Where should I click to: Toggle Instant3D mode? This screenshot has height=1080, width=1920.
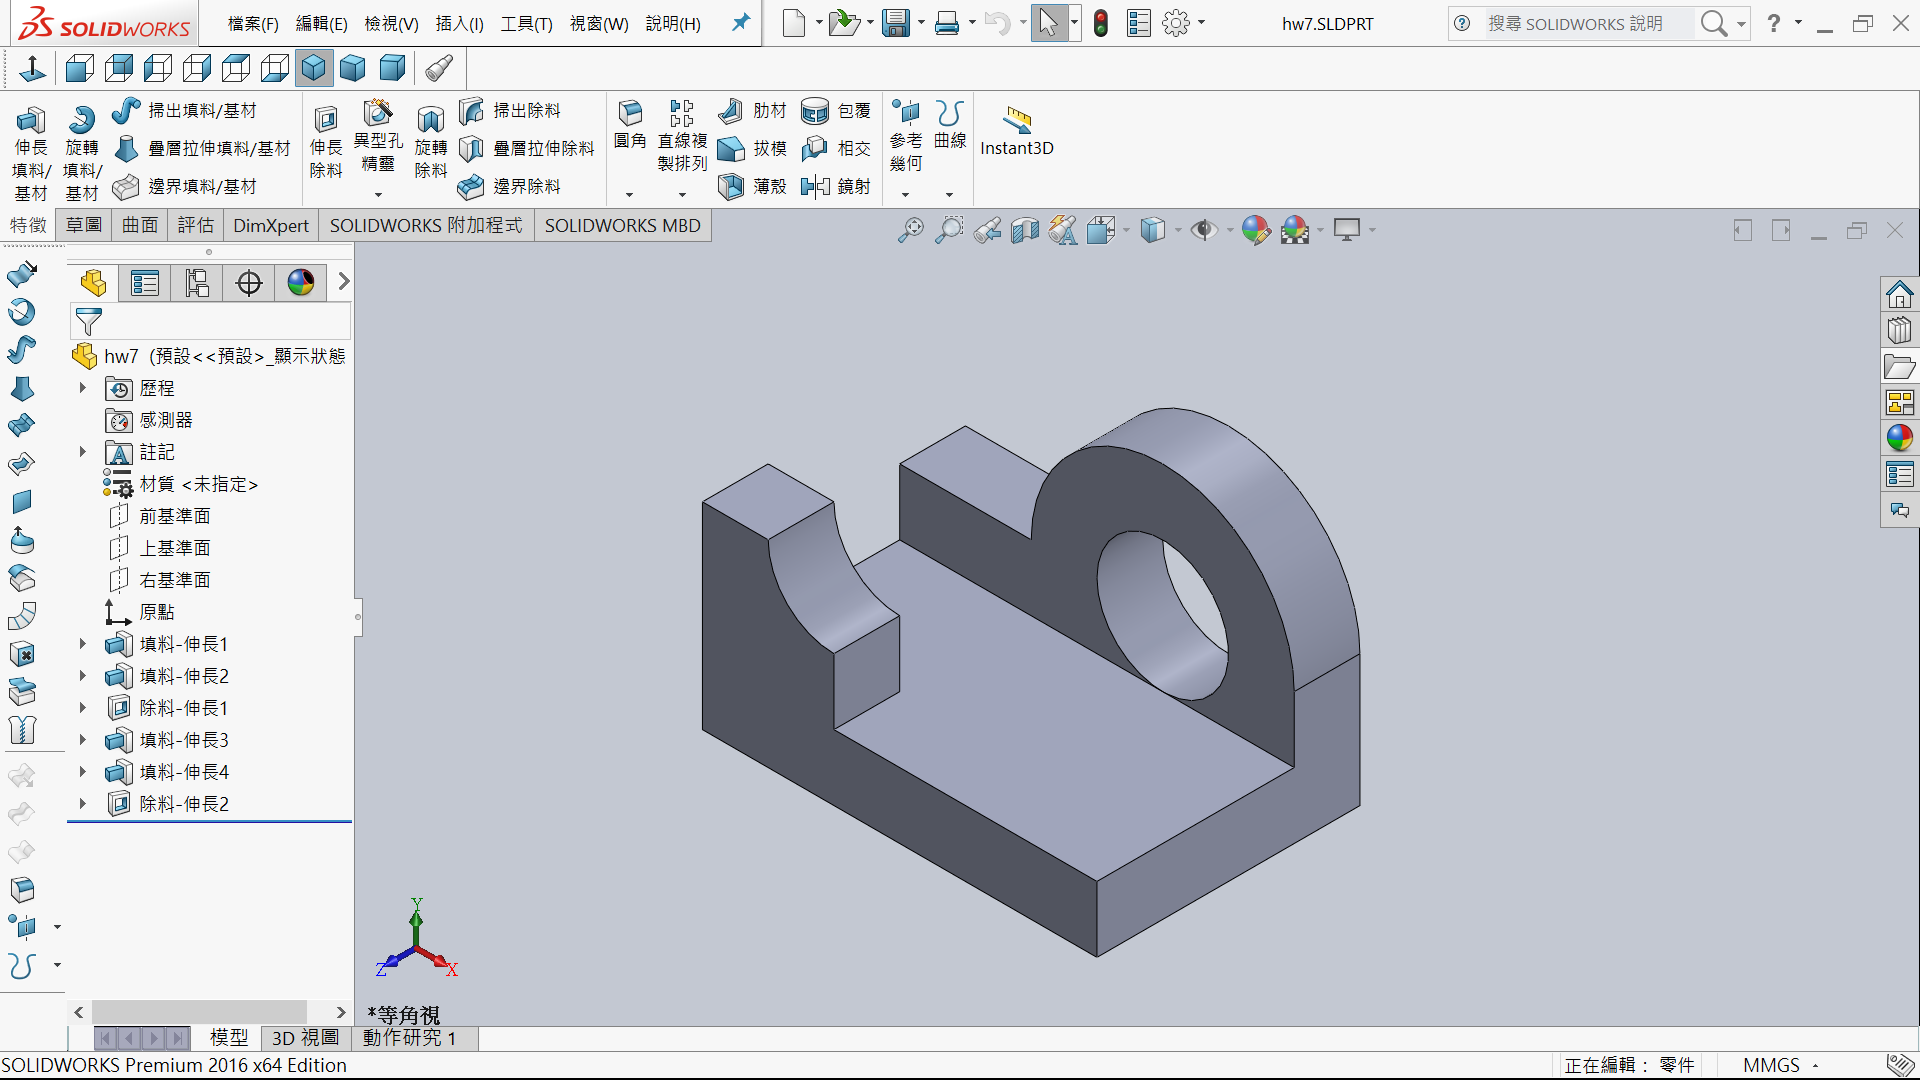click(x=1017, y=121)
